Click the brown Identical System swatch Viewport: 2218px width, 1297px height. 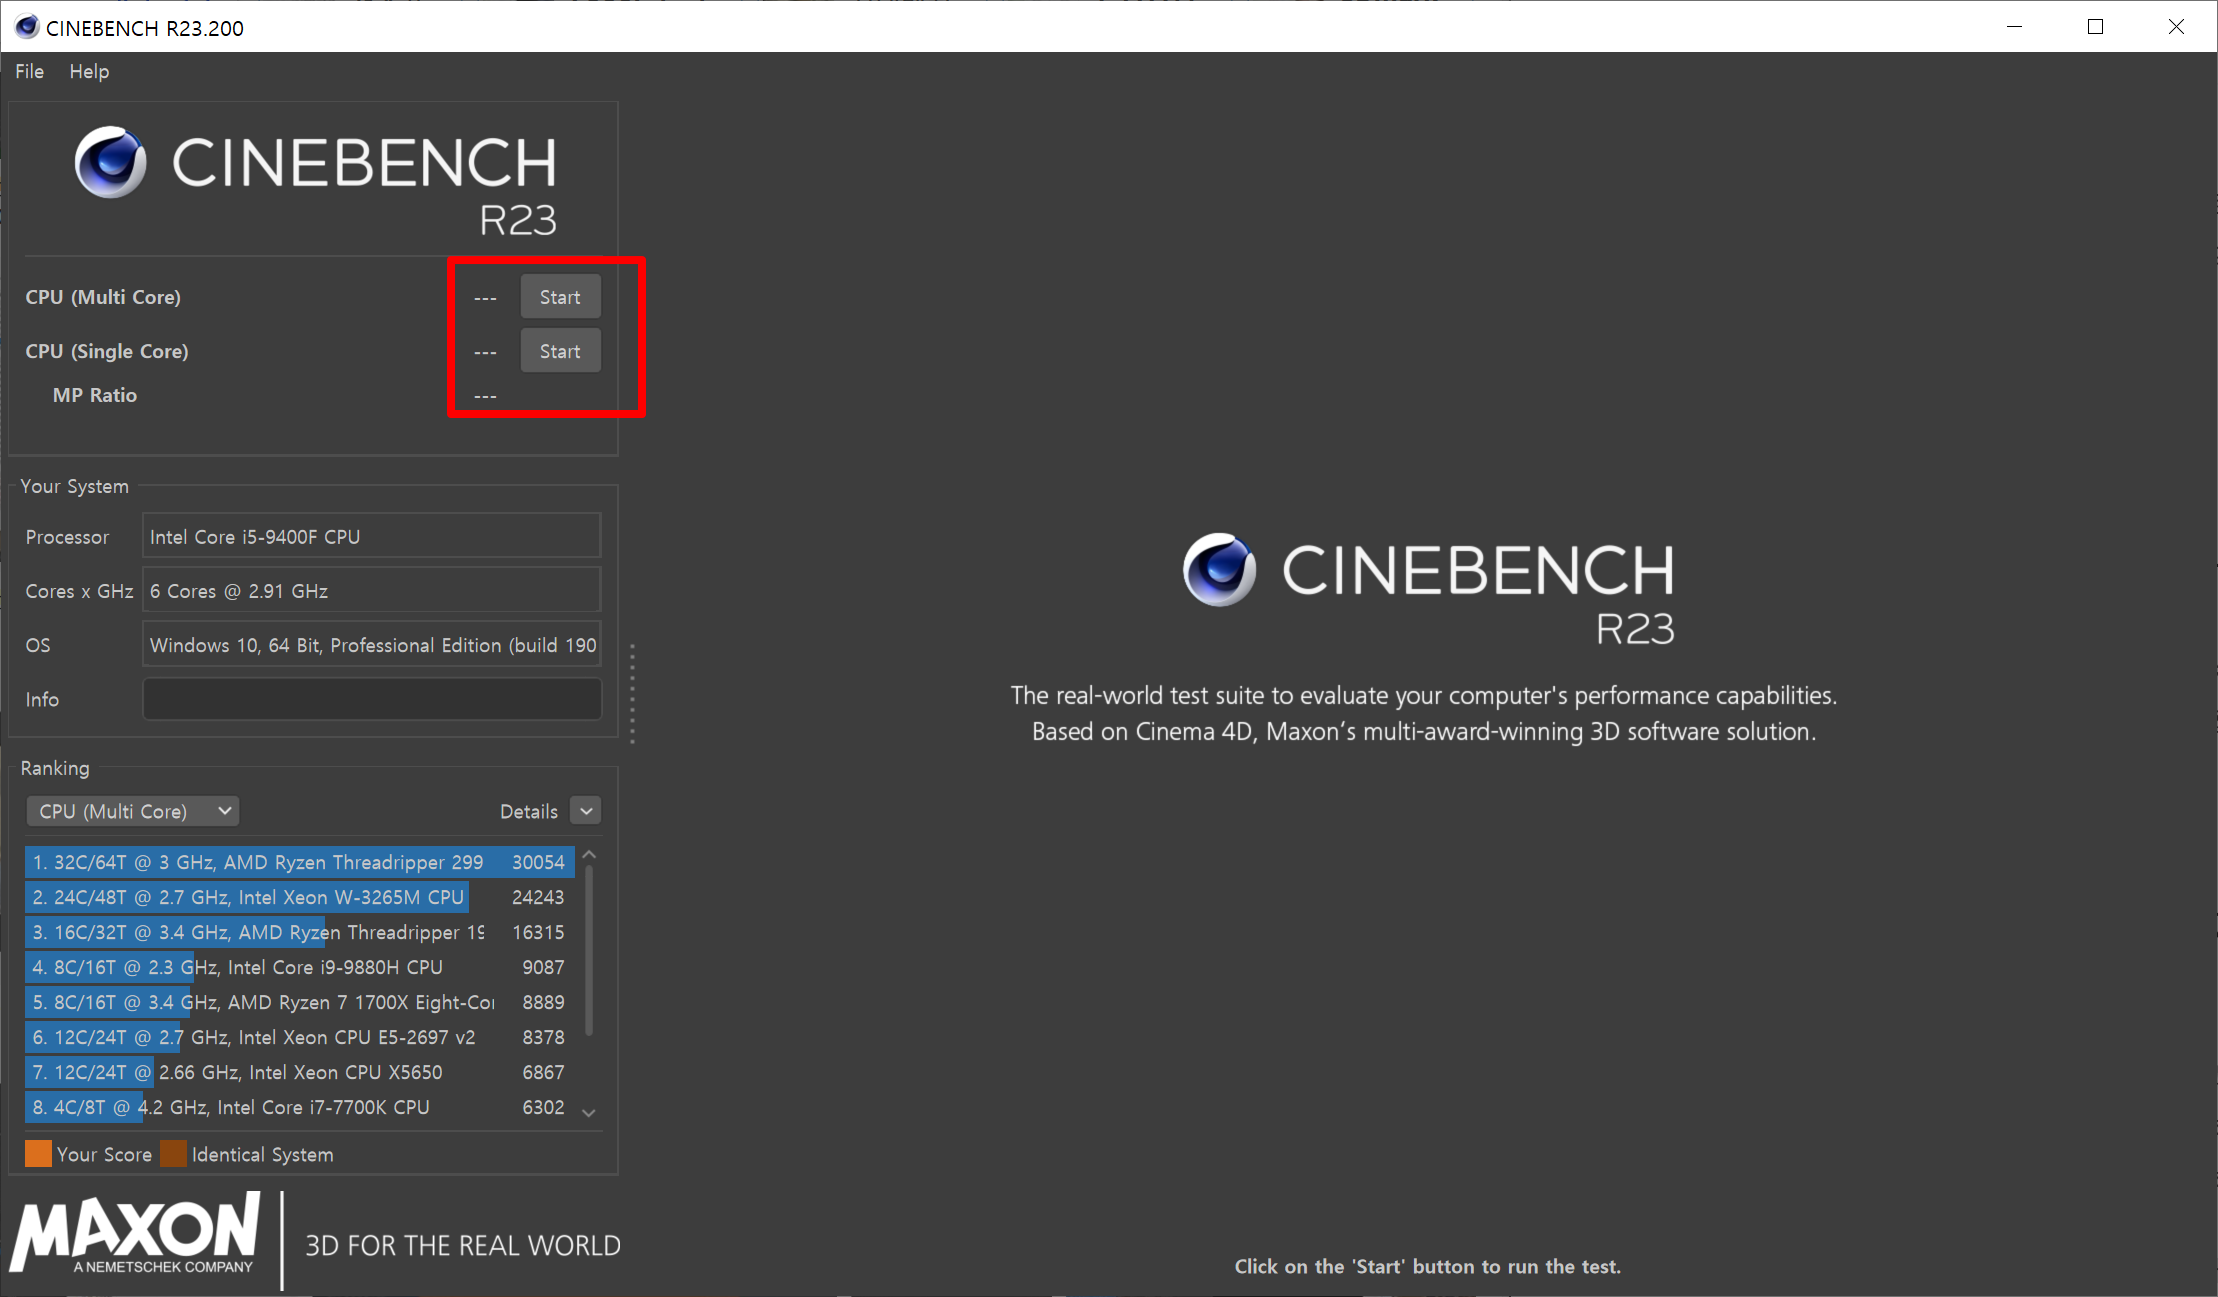[173, 1154]
